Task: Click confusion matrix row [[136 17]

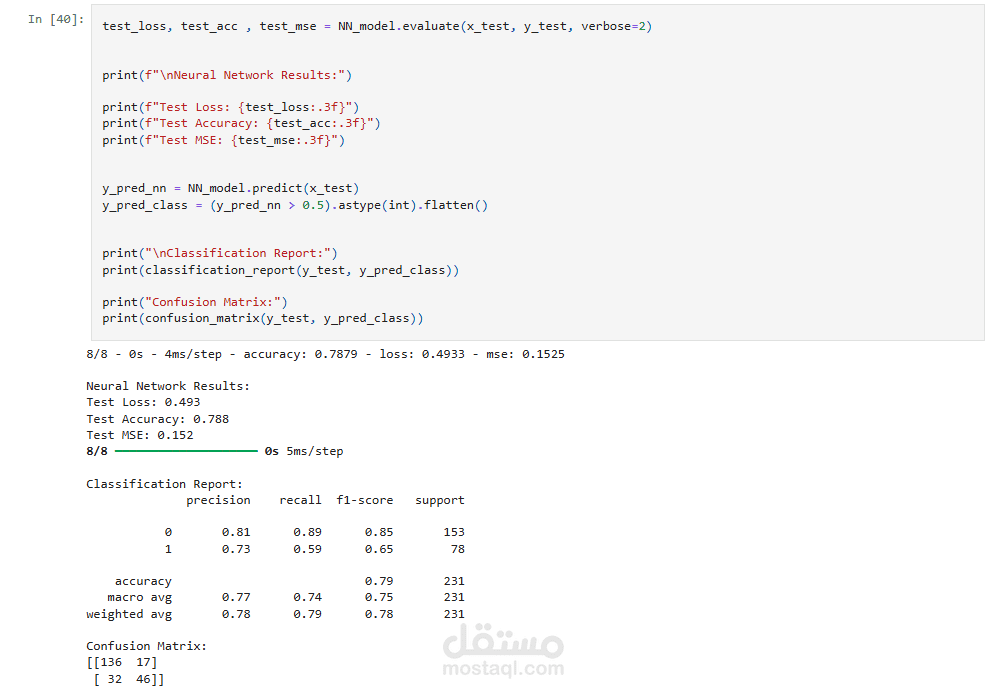Action: (x=121, y=662)
